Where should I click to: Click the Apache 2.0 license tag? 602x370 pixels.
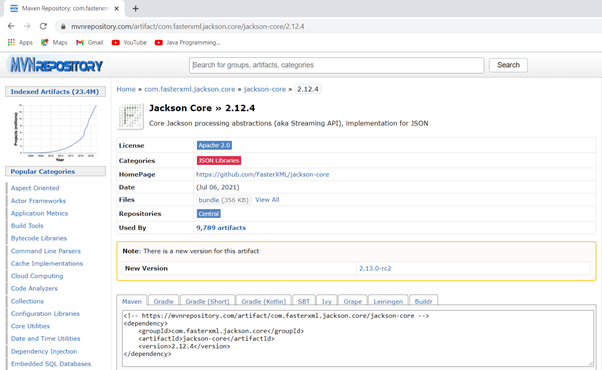[214, 145]
